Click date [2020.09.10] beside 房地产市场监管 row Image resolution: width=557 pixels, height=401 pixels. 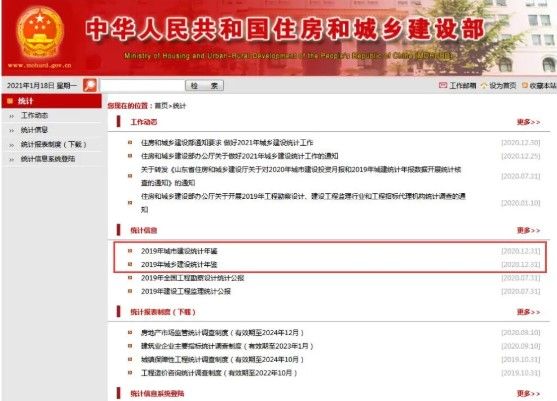coord(521,333)
